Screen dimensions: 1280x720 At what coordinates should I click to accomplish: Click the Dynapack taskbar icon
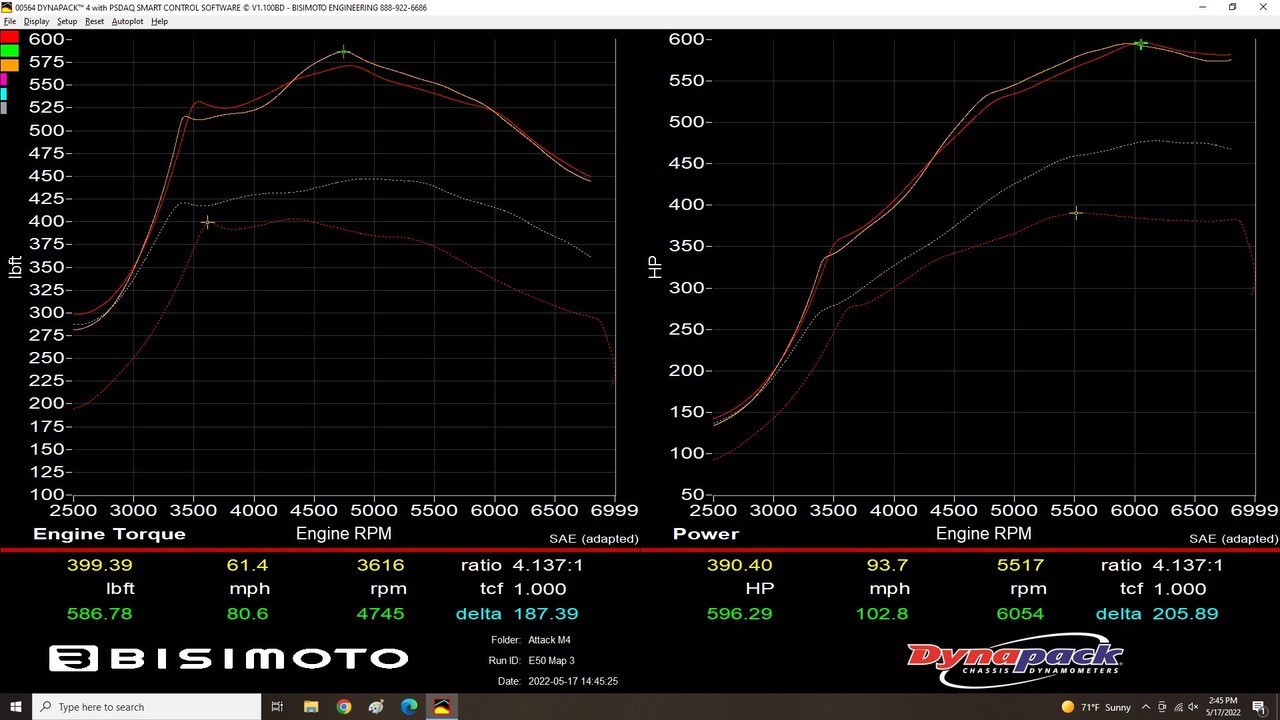point(441,707)
